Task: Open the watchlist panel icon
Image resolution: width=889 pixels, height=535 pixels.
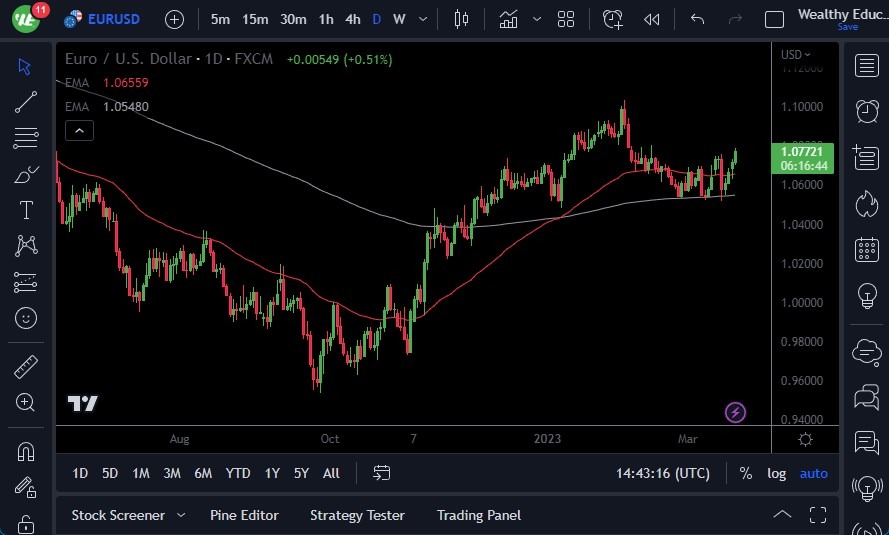Action: (x=866, y=65)
